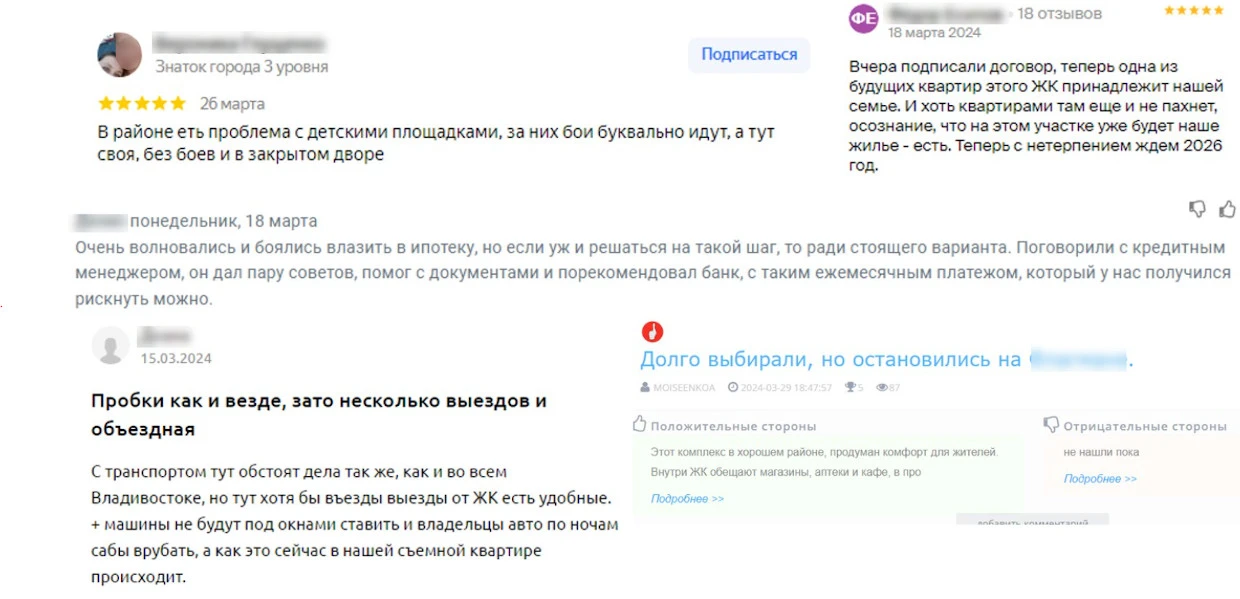1240x599 pixels.
Task: Click the gray default avatar dated 15.03.2024
Action: tap(110, 345)
